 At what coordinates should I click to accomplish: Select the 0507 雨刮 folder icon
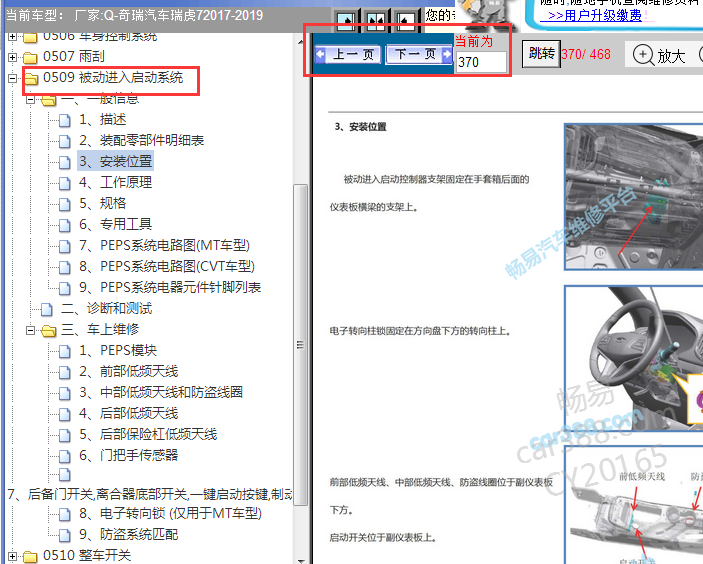pyautogui.click(x=30, y=57)
